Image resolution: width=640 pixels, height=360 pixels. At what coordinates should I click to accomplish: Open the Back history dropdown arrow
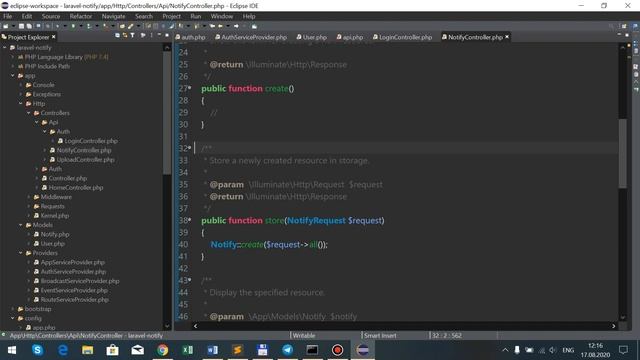point(228,26)
